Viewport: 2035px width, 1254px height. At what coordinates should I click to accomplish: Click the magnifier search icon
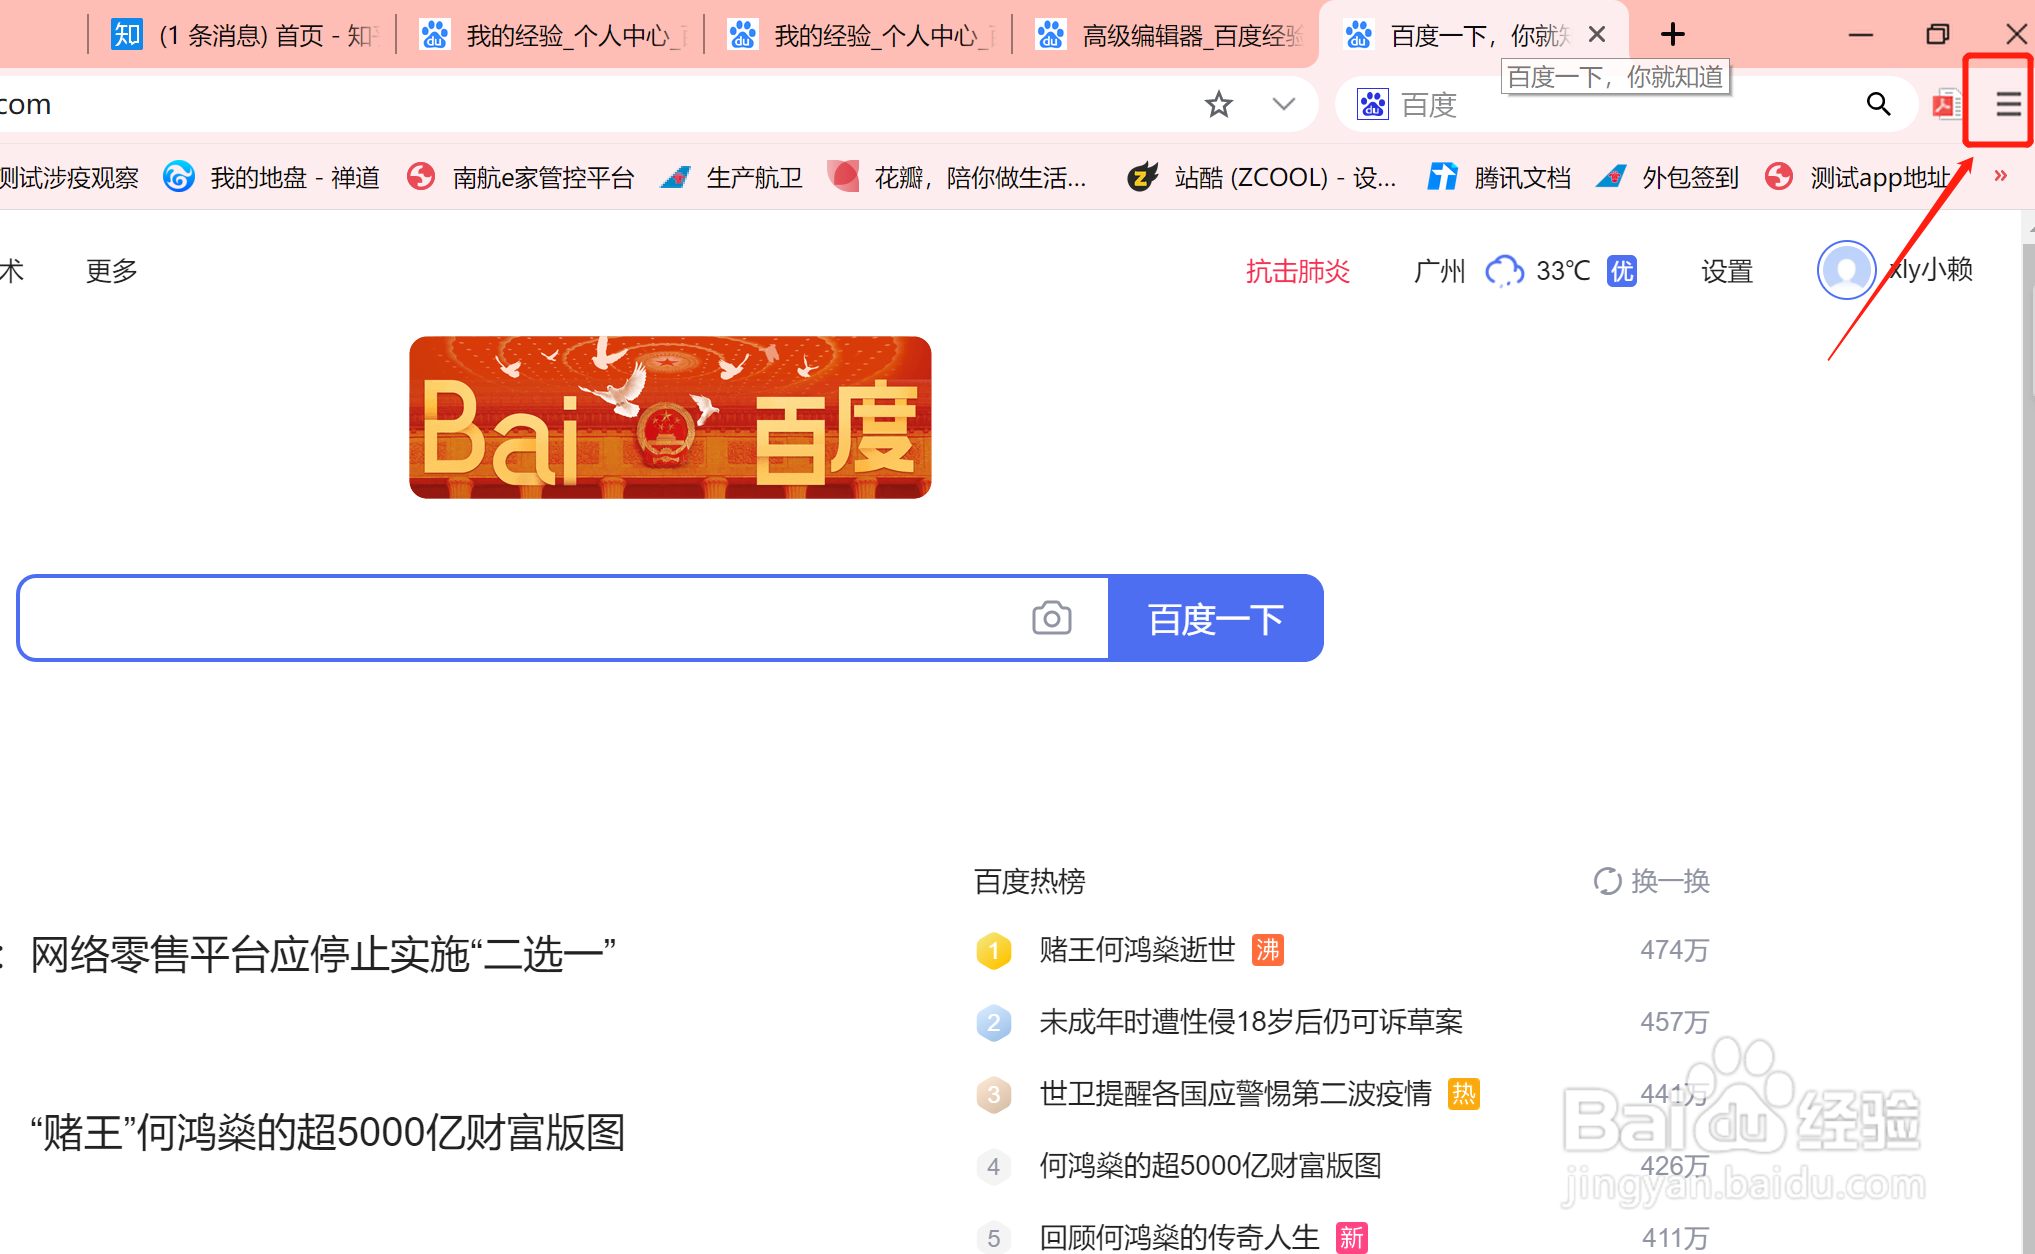click(1878, 104)
